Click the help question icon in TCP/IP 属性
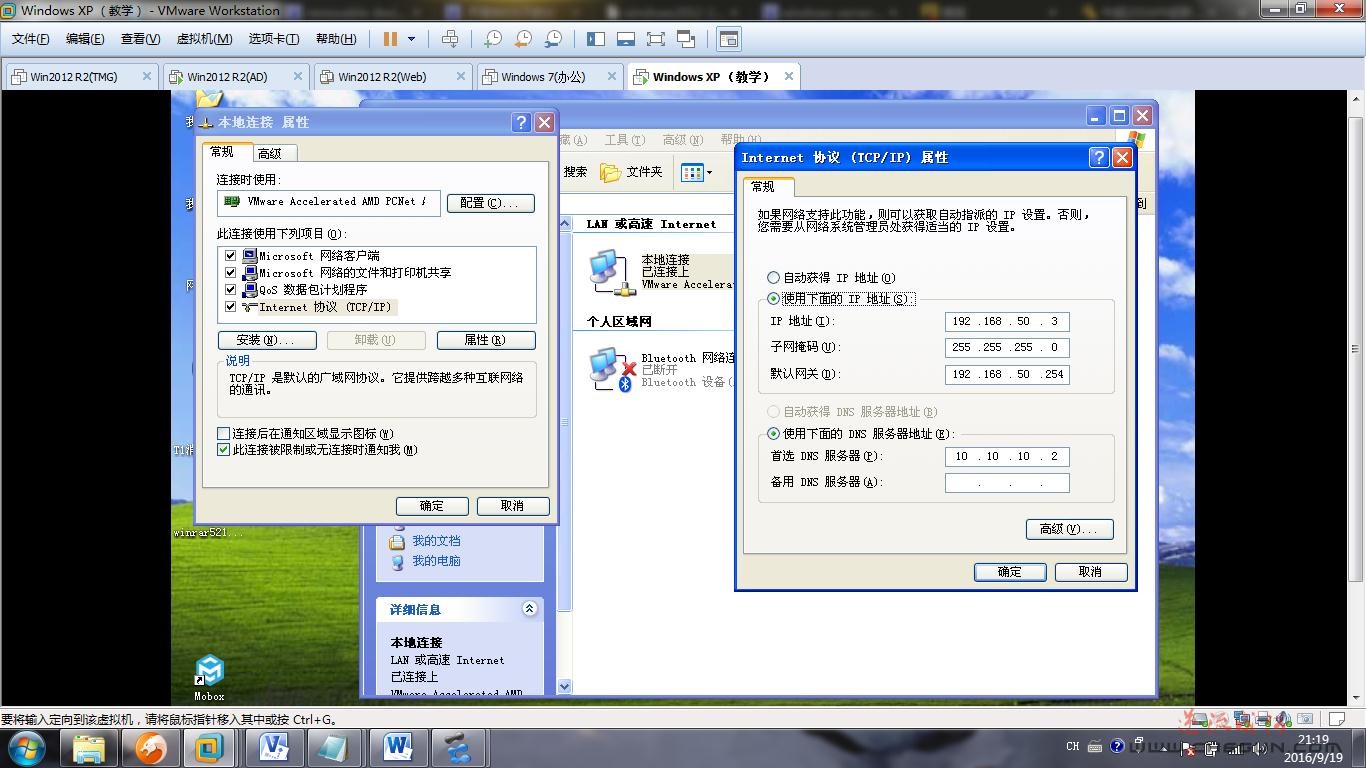 coord(1099,158)
